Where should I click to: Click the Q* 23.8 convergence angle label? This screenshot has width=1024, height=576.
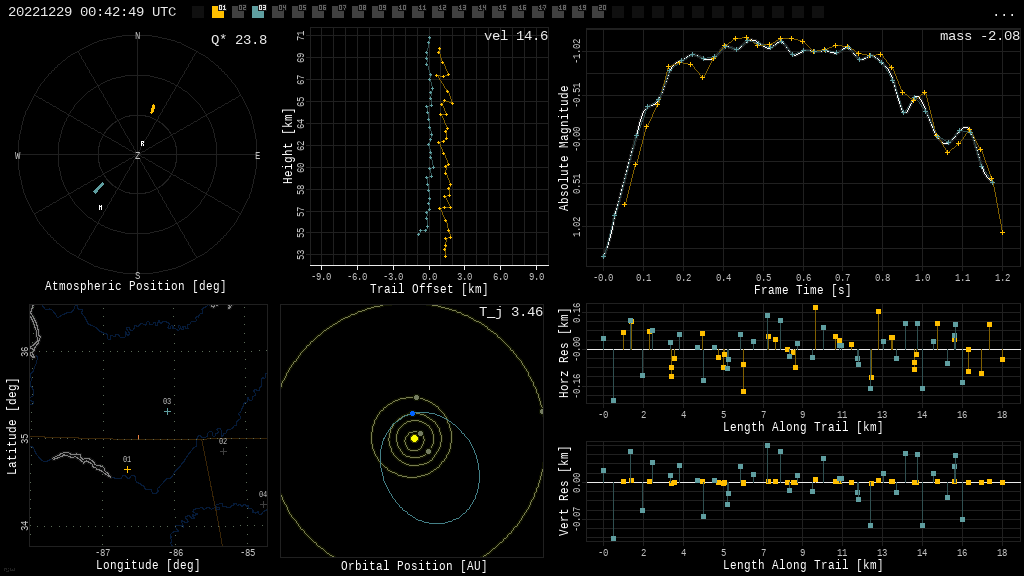click(238, 40)
